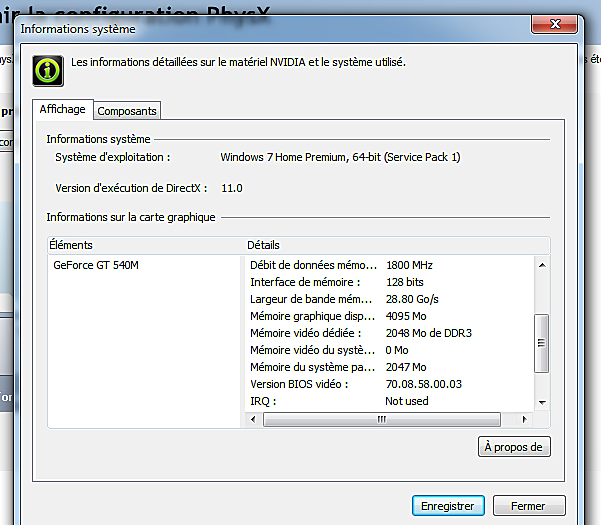Screen dimensions: 601x525
Task: Click the Version d'exécution de DirectX label
Action: (x=131, y=188)
